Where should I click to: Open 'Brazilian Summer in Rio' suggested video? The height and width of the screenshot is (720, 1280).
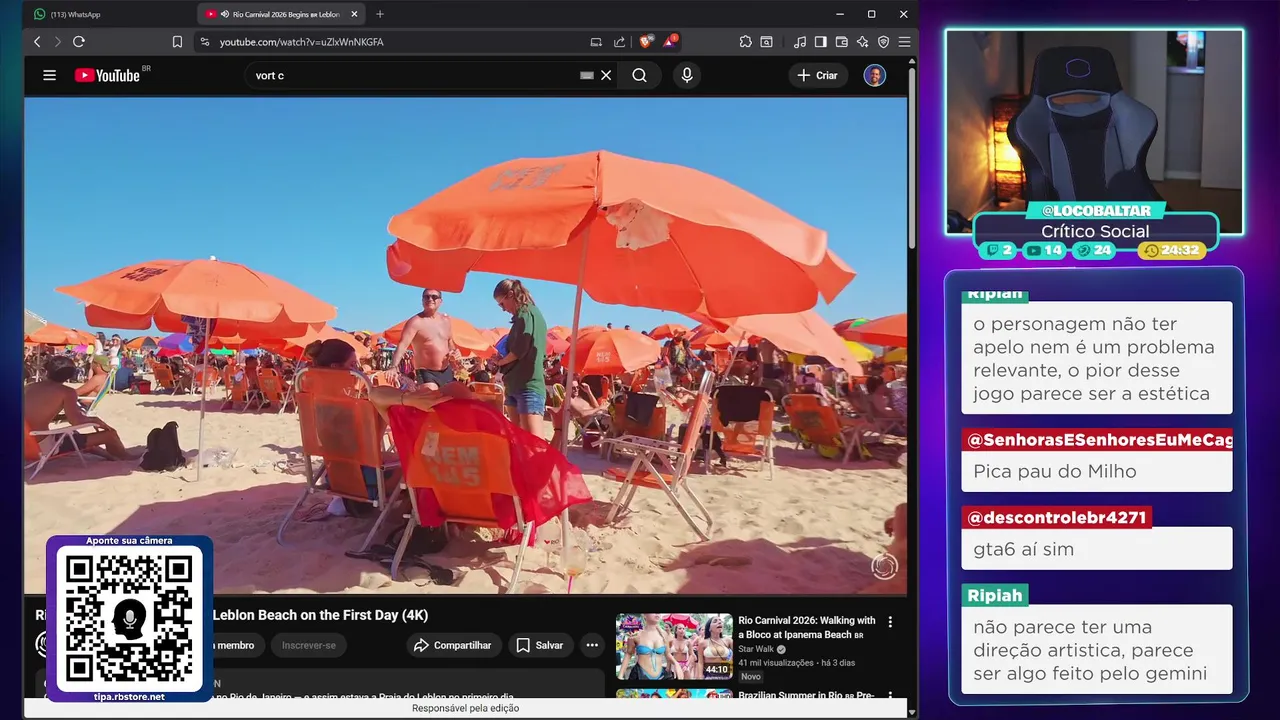click(x=806, y=695)
